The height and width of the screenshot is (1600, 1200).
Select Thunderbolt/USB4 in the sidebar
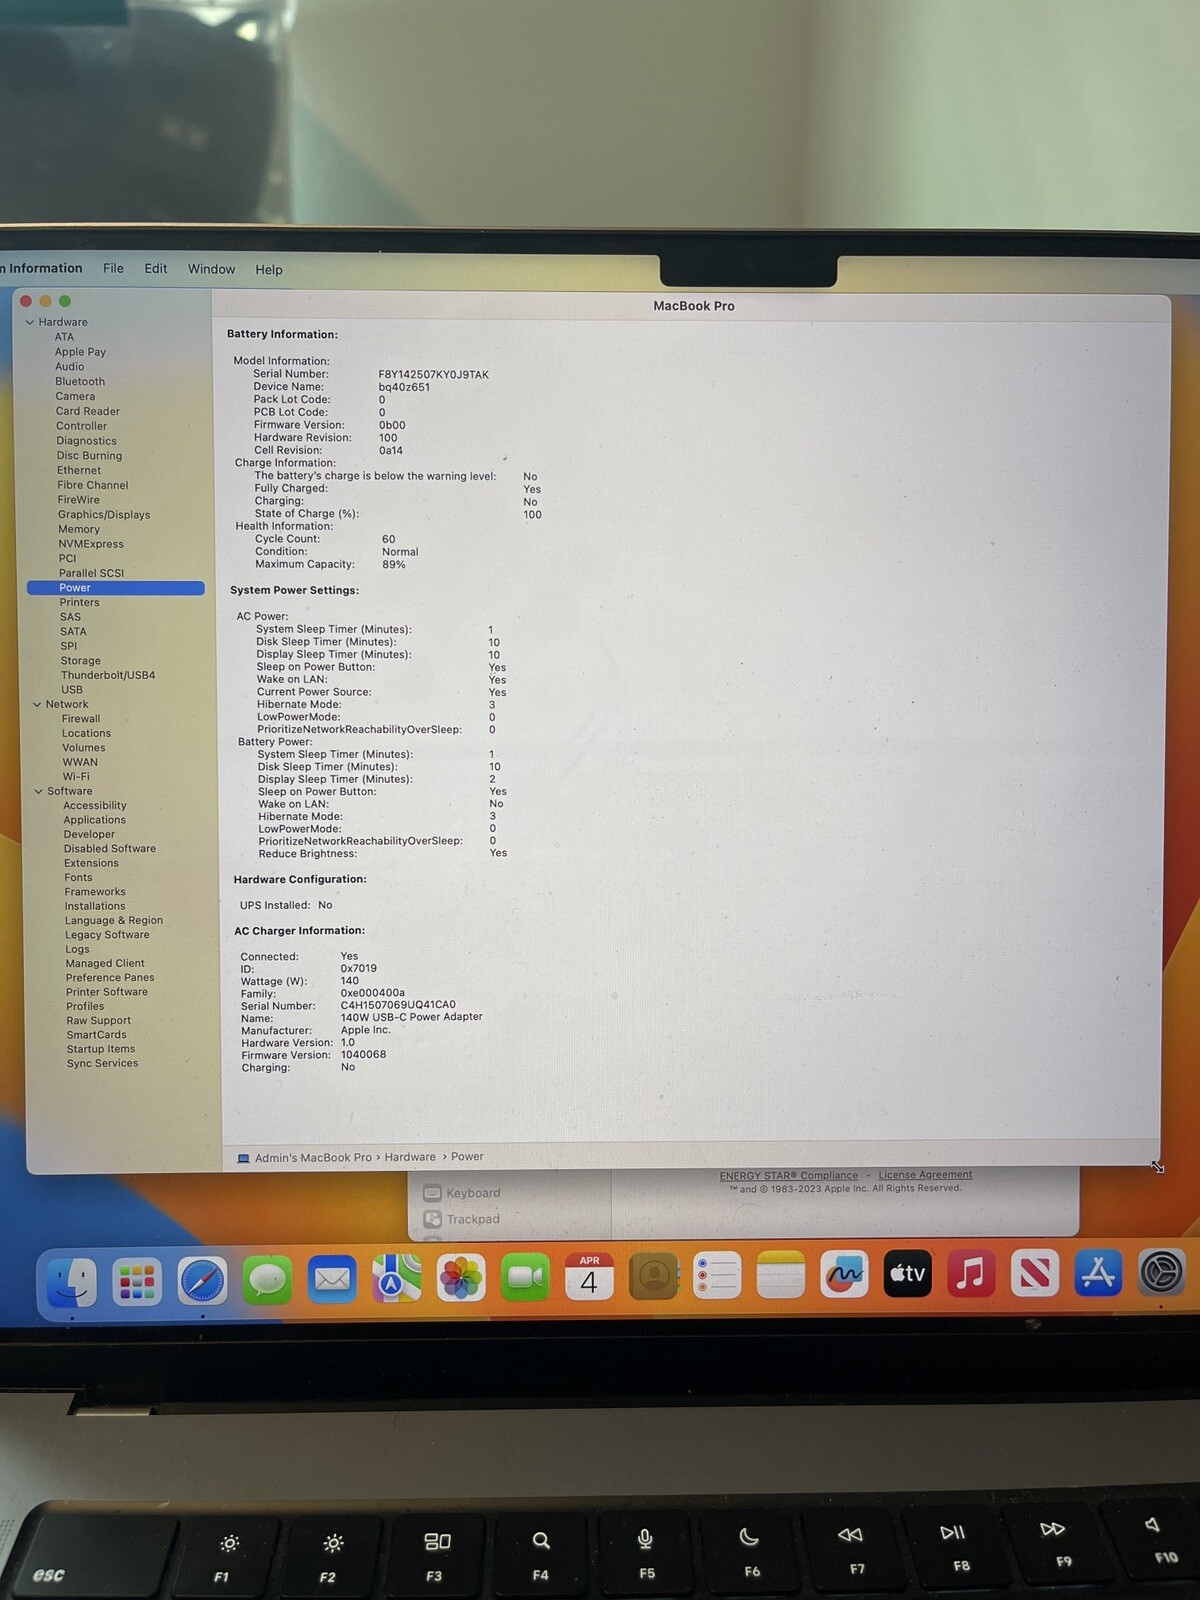108,675
